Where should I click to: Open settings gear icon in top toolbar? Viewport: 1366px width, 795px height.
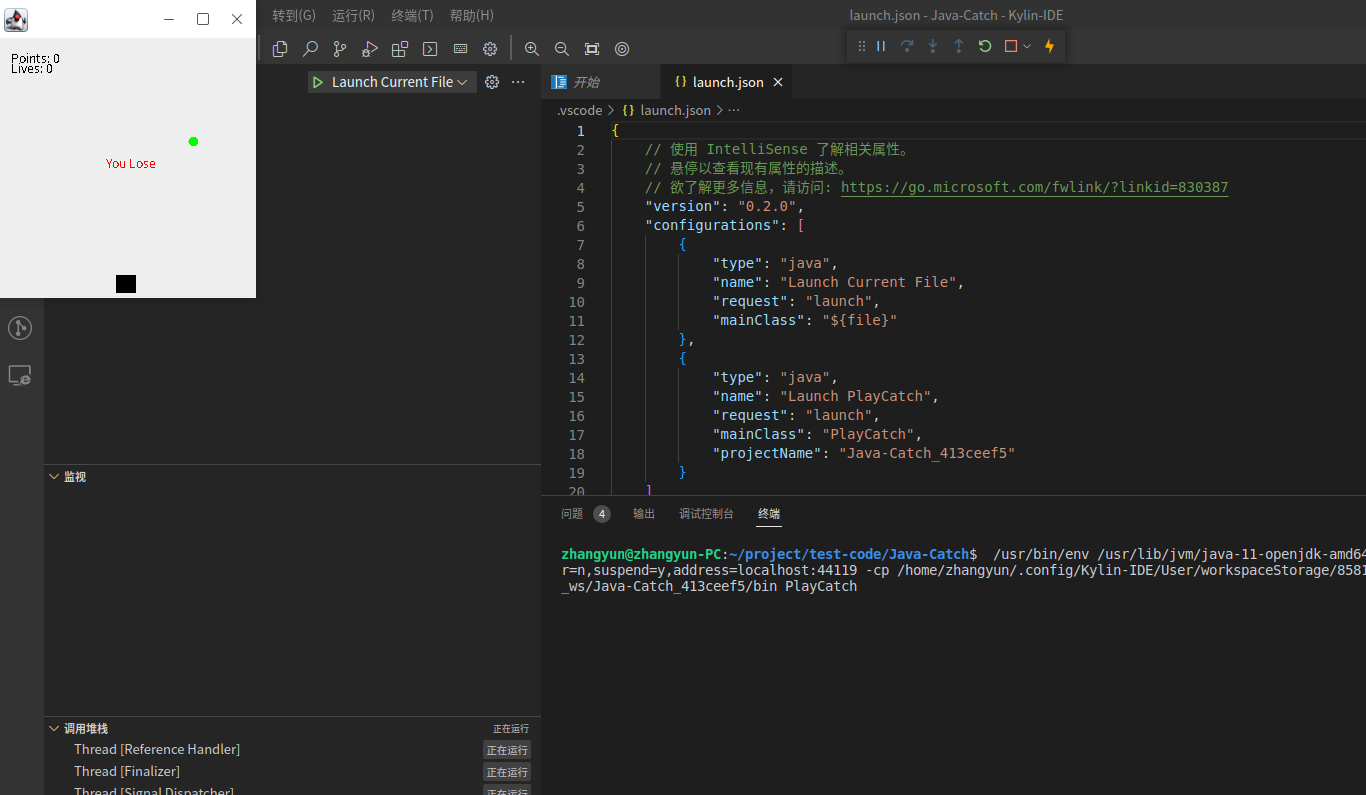coord(490,48)
